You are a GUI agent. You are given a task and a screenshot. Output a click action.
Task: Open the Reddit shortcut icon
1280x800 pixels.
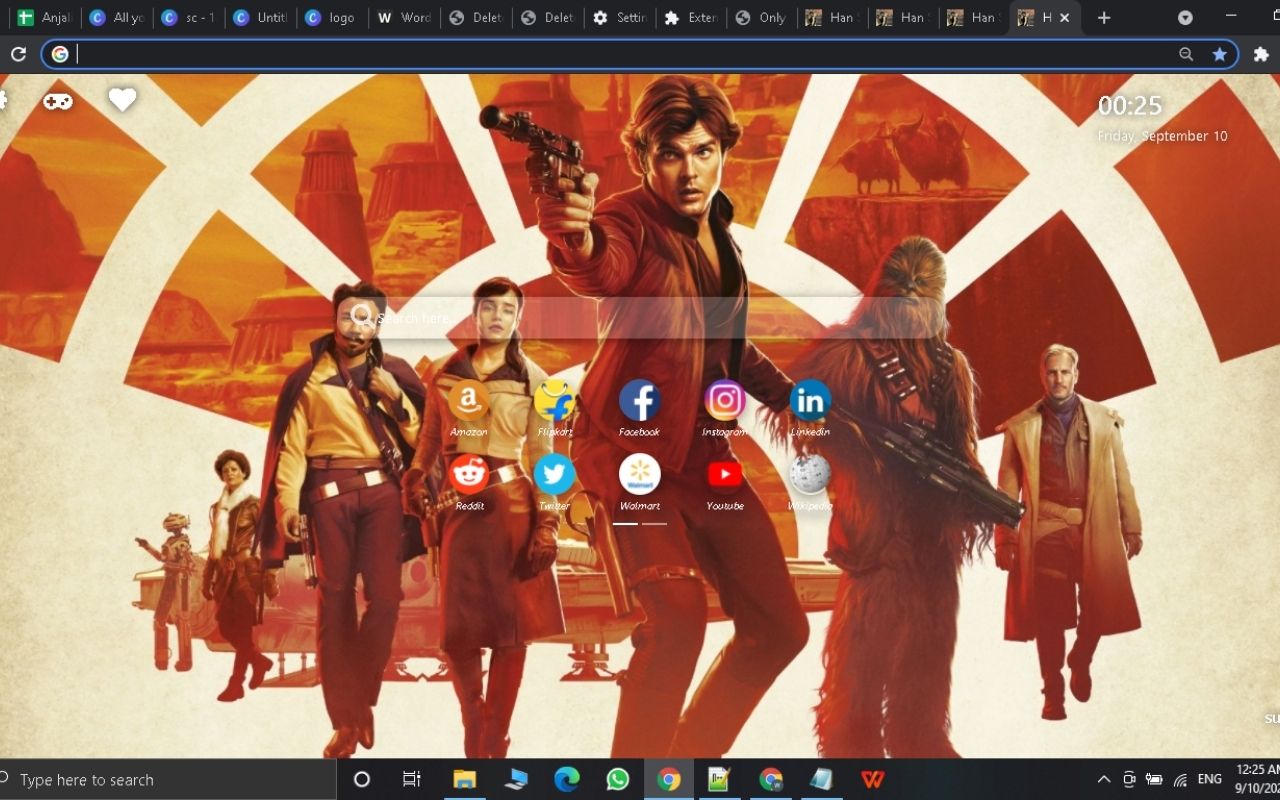tap(468, 474)
